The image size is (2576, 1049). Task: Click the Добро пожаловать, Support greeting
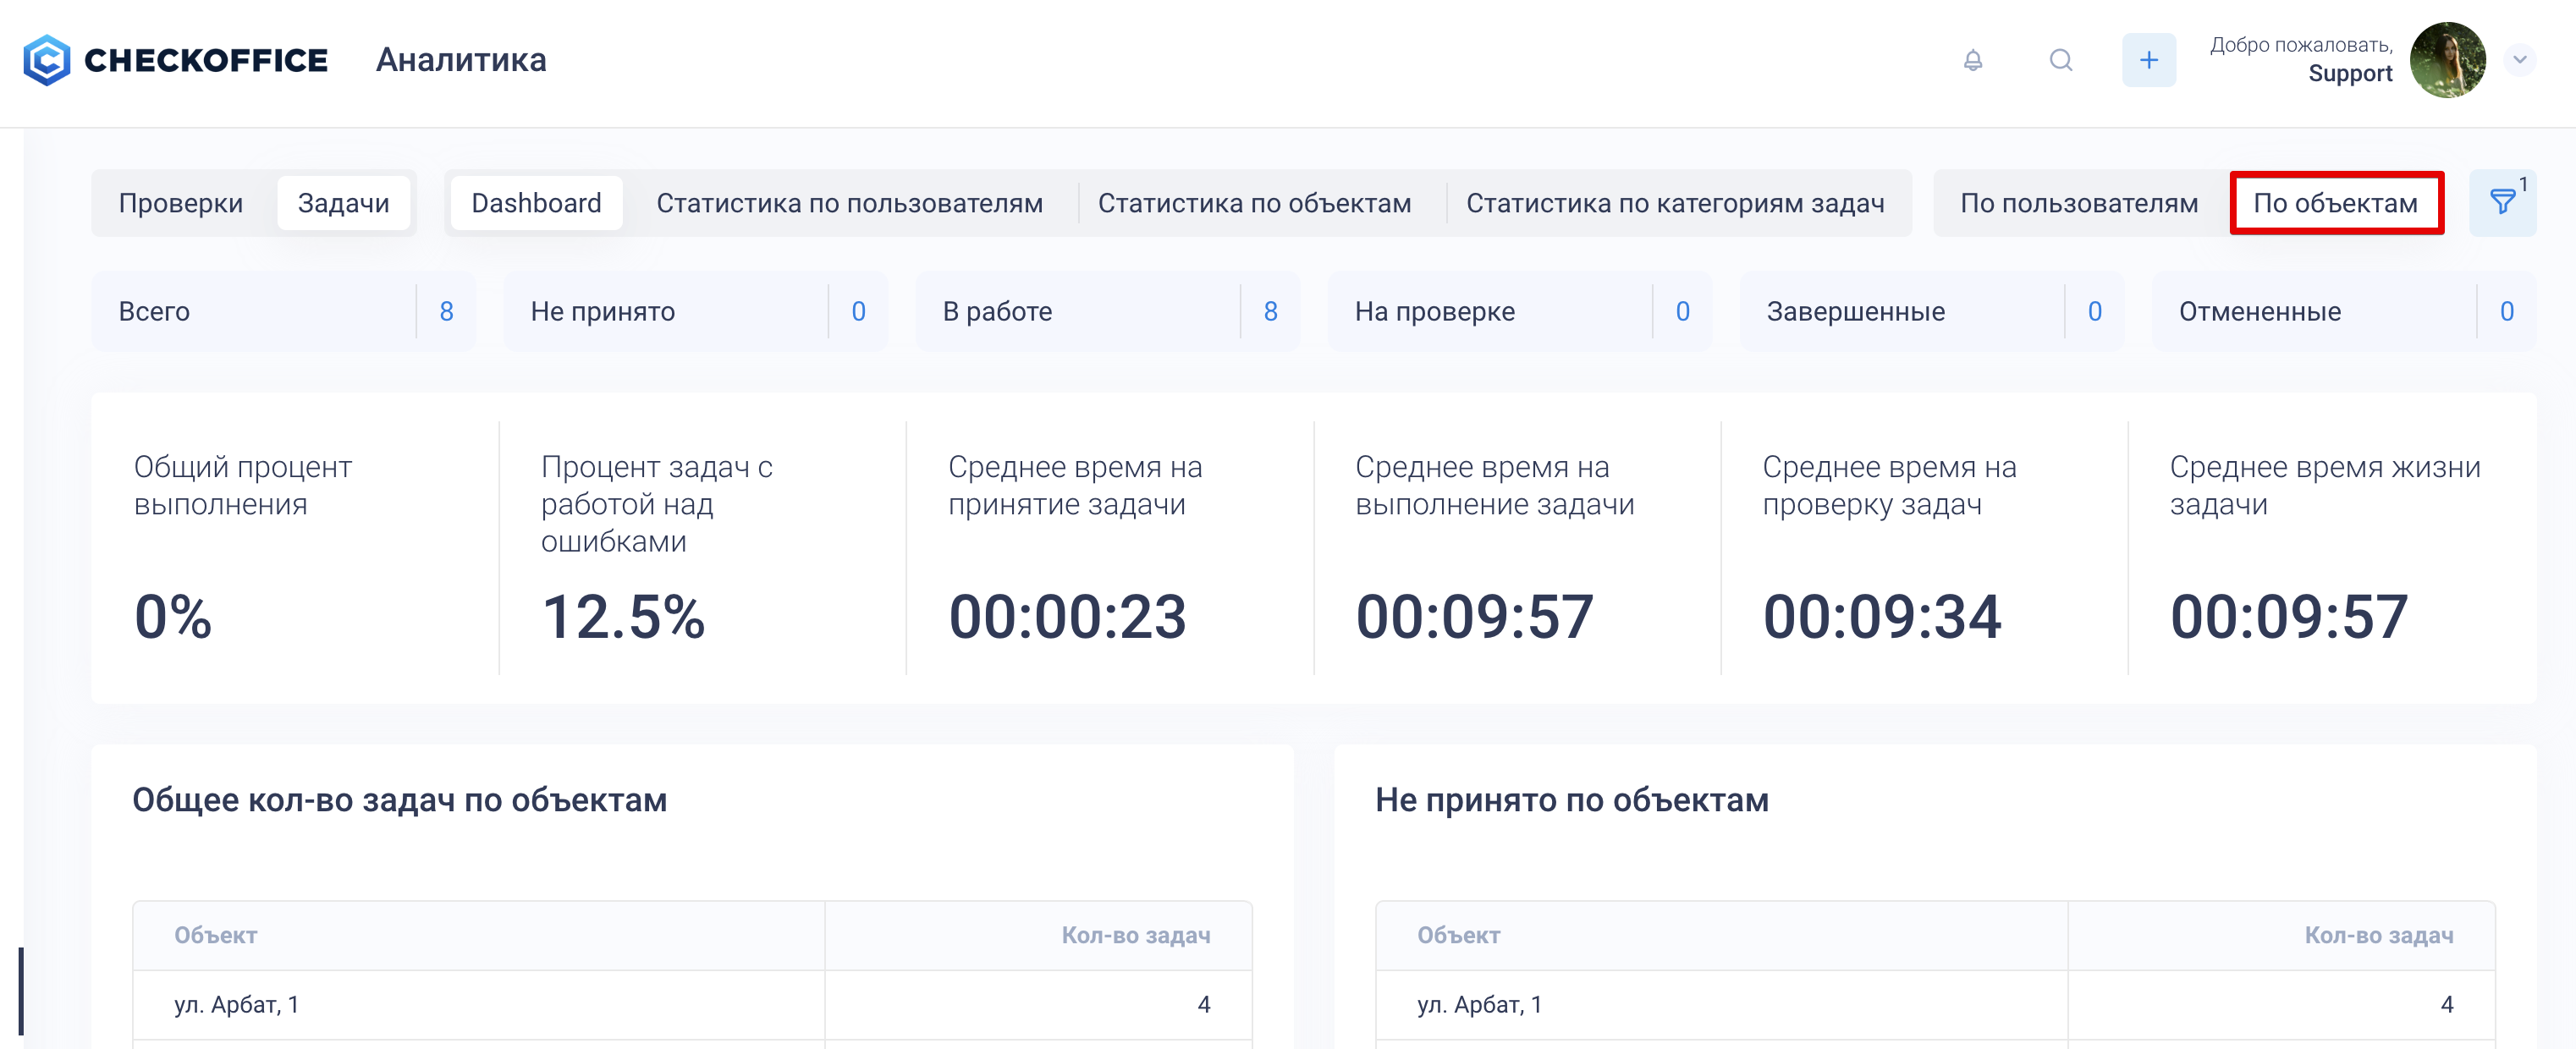(2301, 59)
